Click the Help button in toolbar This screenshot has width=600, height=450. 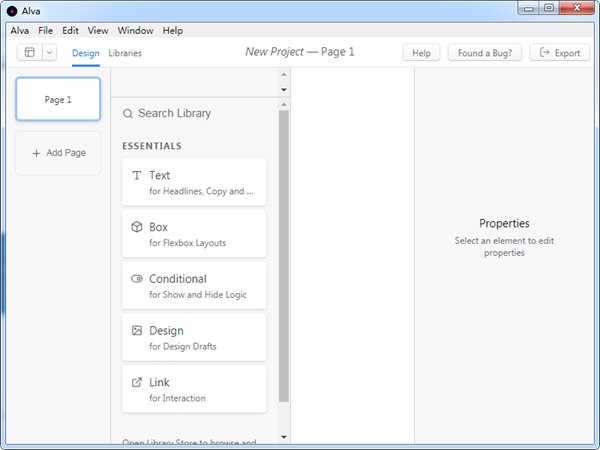click(421, 53)
